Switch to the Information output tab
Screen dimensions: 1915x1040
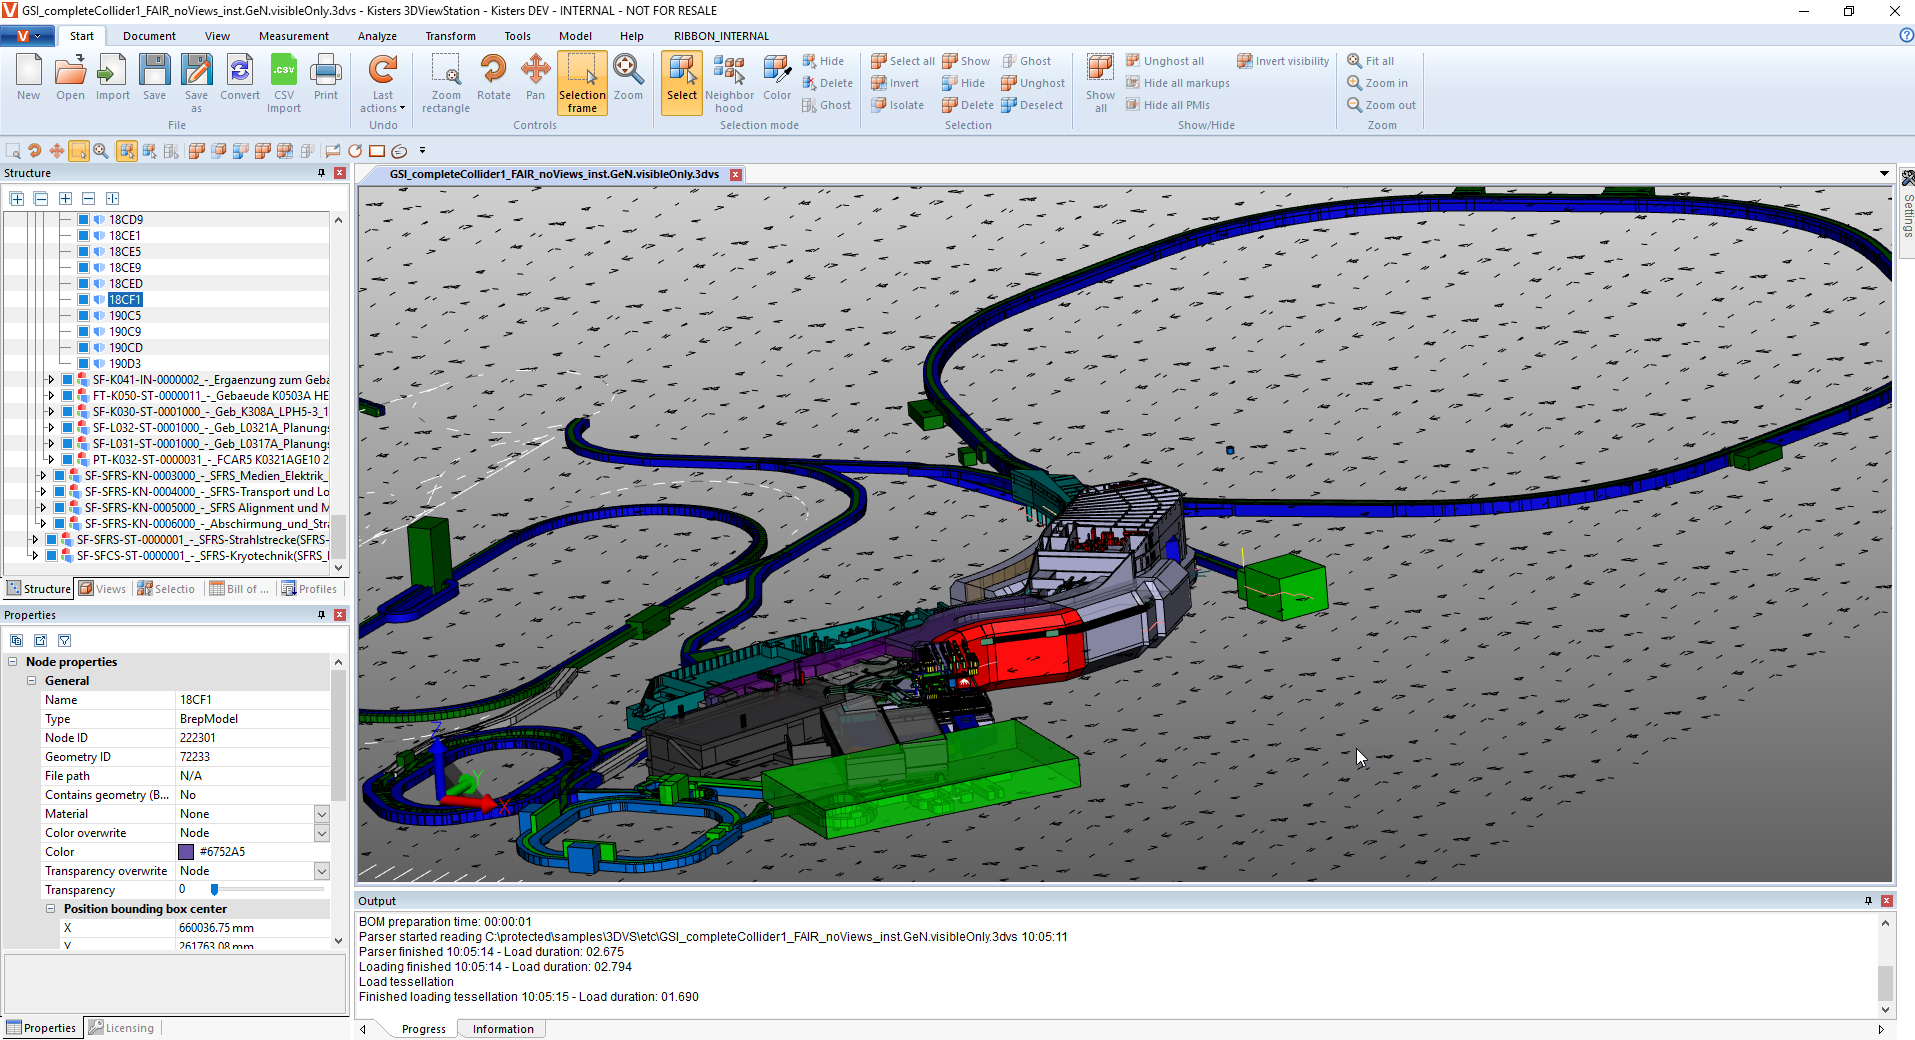(503, 1029)
